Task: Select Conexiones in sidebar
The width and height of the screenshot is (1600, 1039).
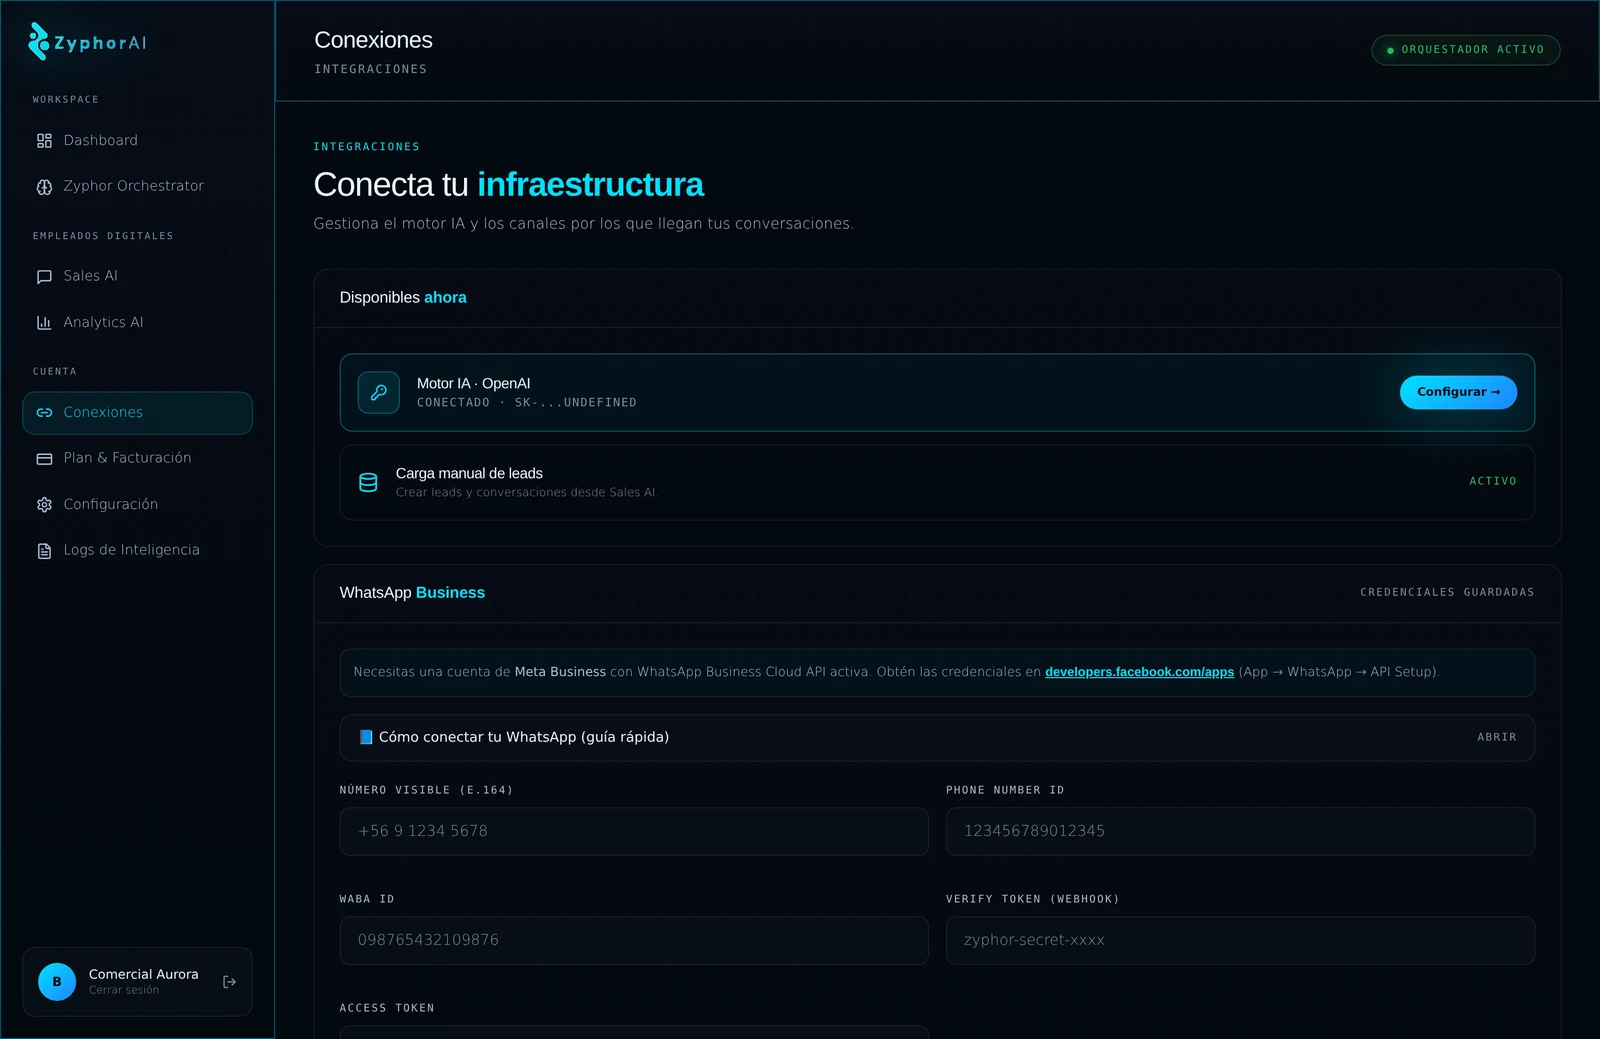Action: 137,413
